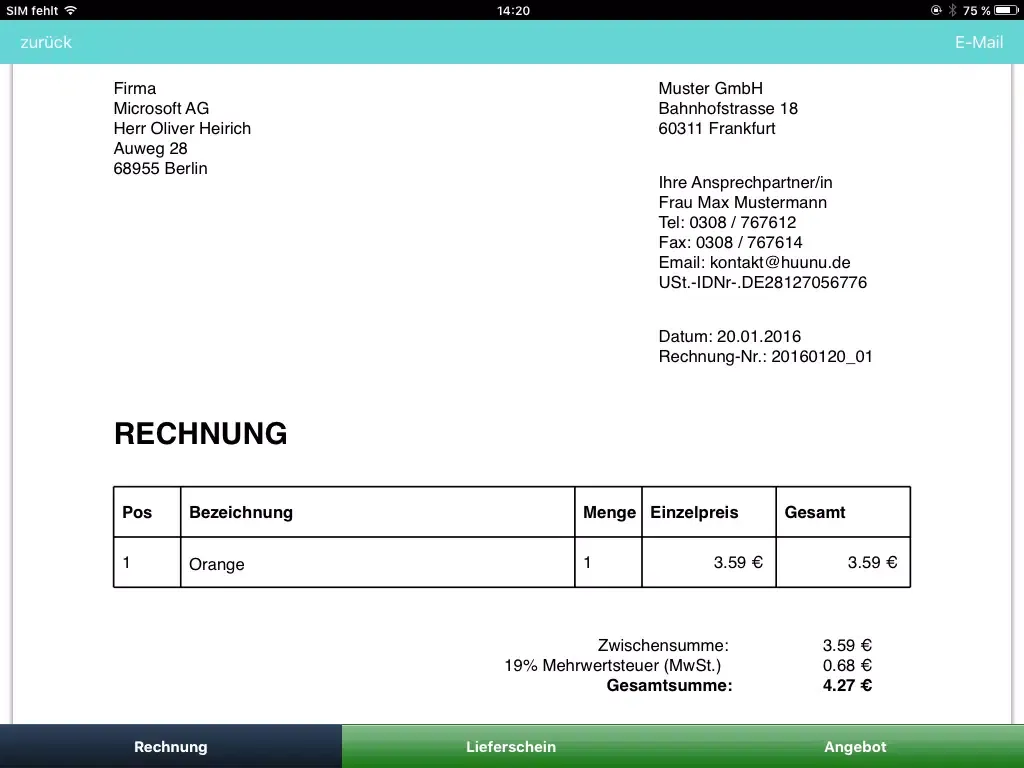
Task: Tap the Fax: 0308 / 767614 line
Action: [730, 242]
